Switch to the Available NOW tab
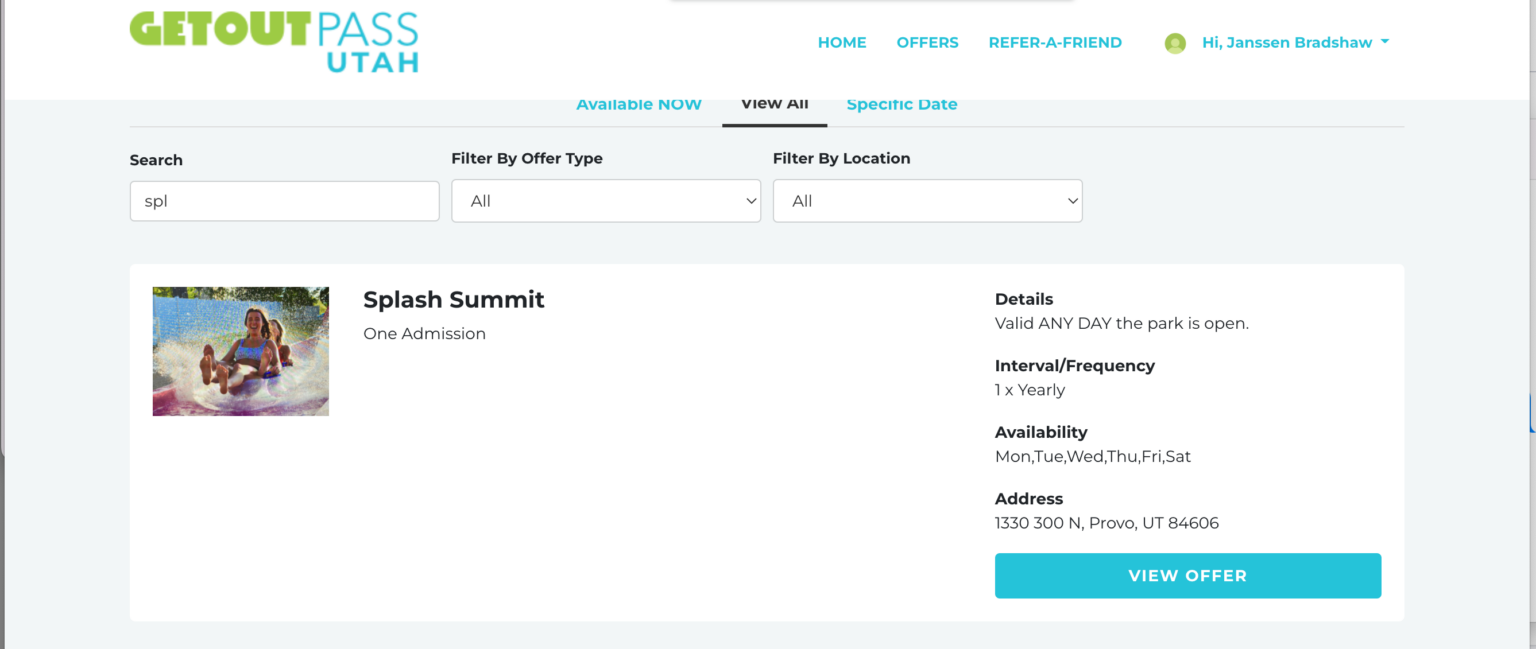1536x649 pixels. pyautogui.click(x=638, y=105)
